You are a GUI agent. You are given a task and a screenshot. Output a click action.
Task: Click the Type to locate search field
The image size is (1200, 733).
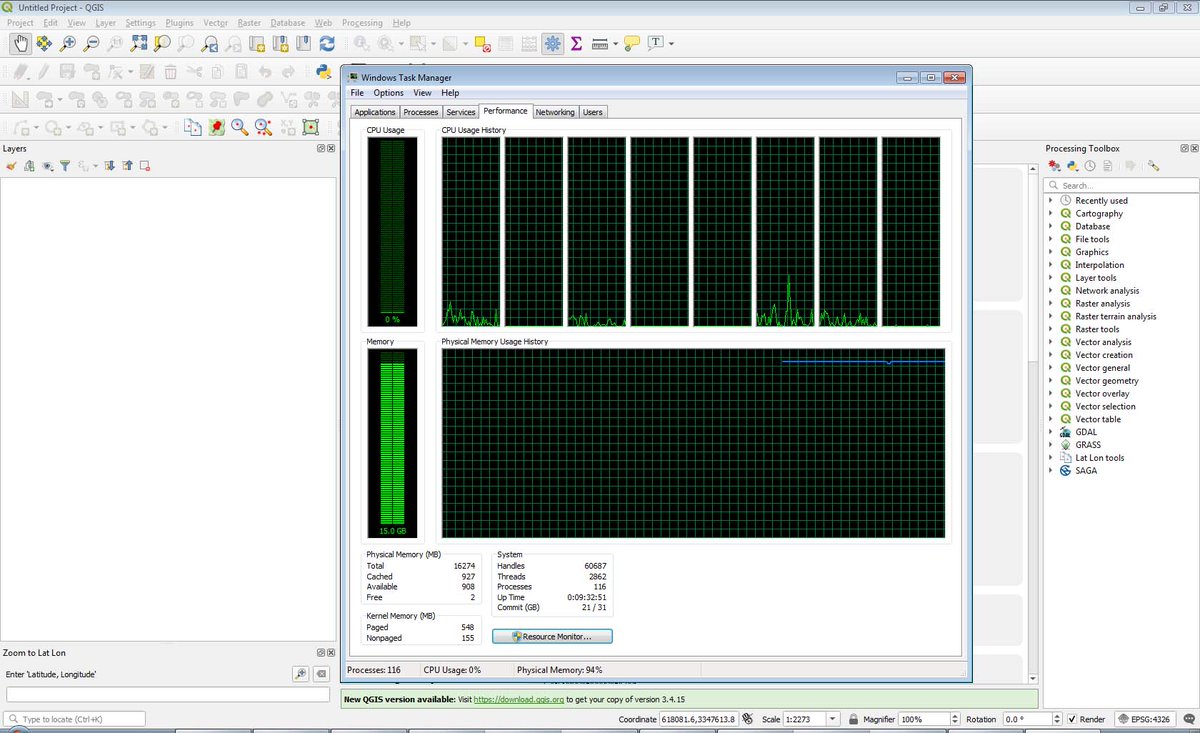pyautogui.click(x=75, y=719)
